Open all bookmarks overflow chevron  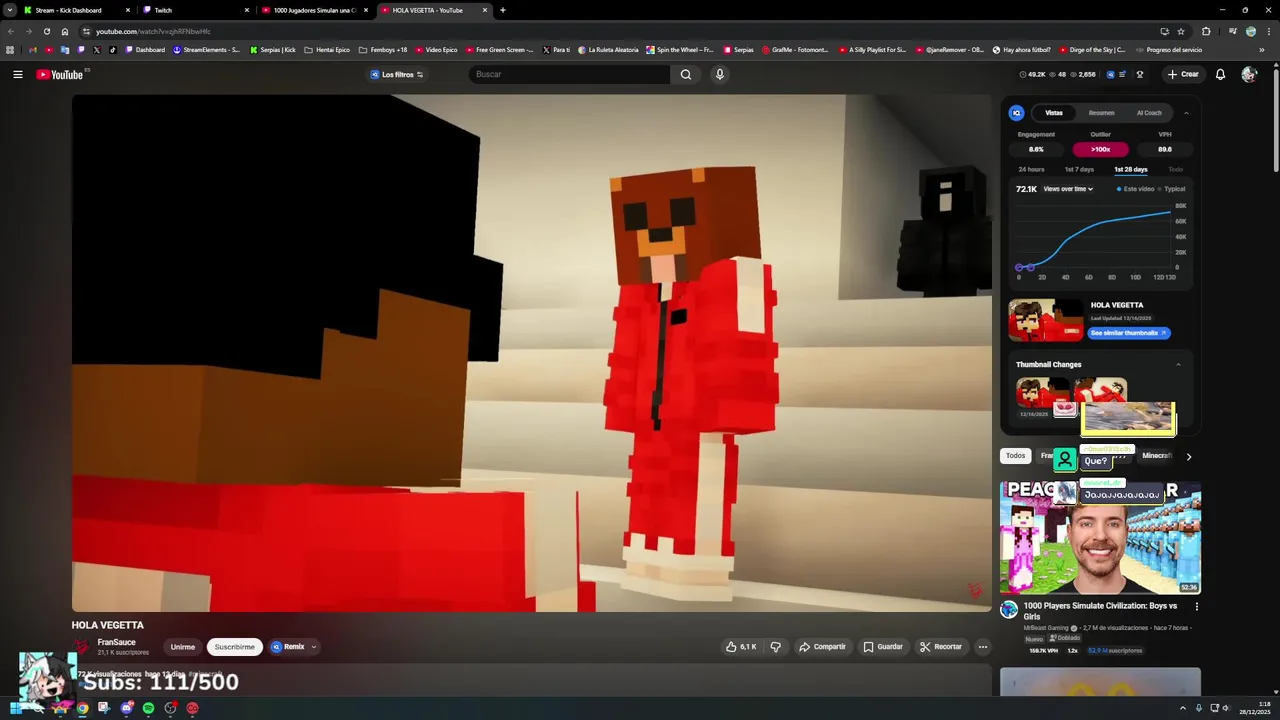[1261, 50]
